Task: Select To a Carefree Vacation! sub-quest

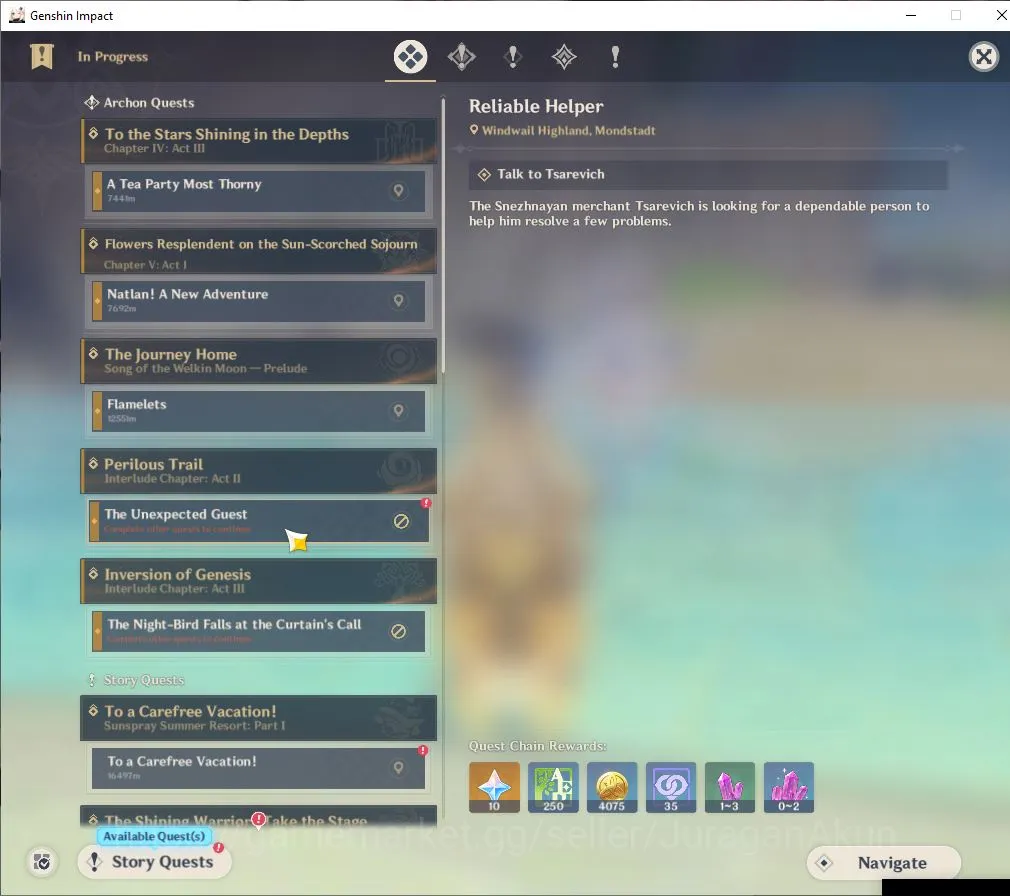Action: coord(259,768)
